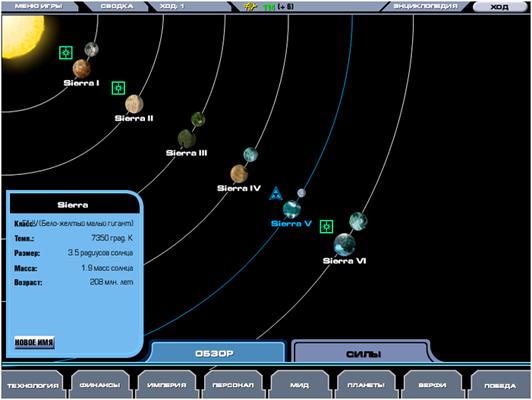Click the Sierra II label

tap(134, 118)
